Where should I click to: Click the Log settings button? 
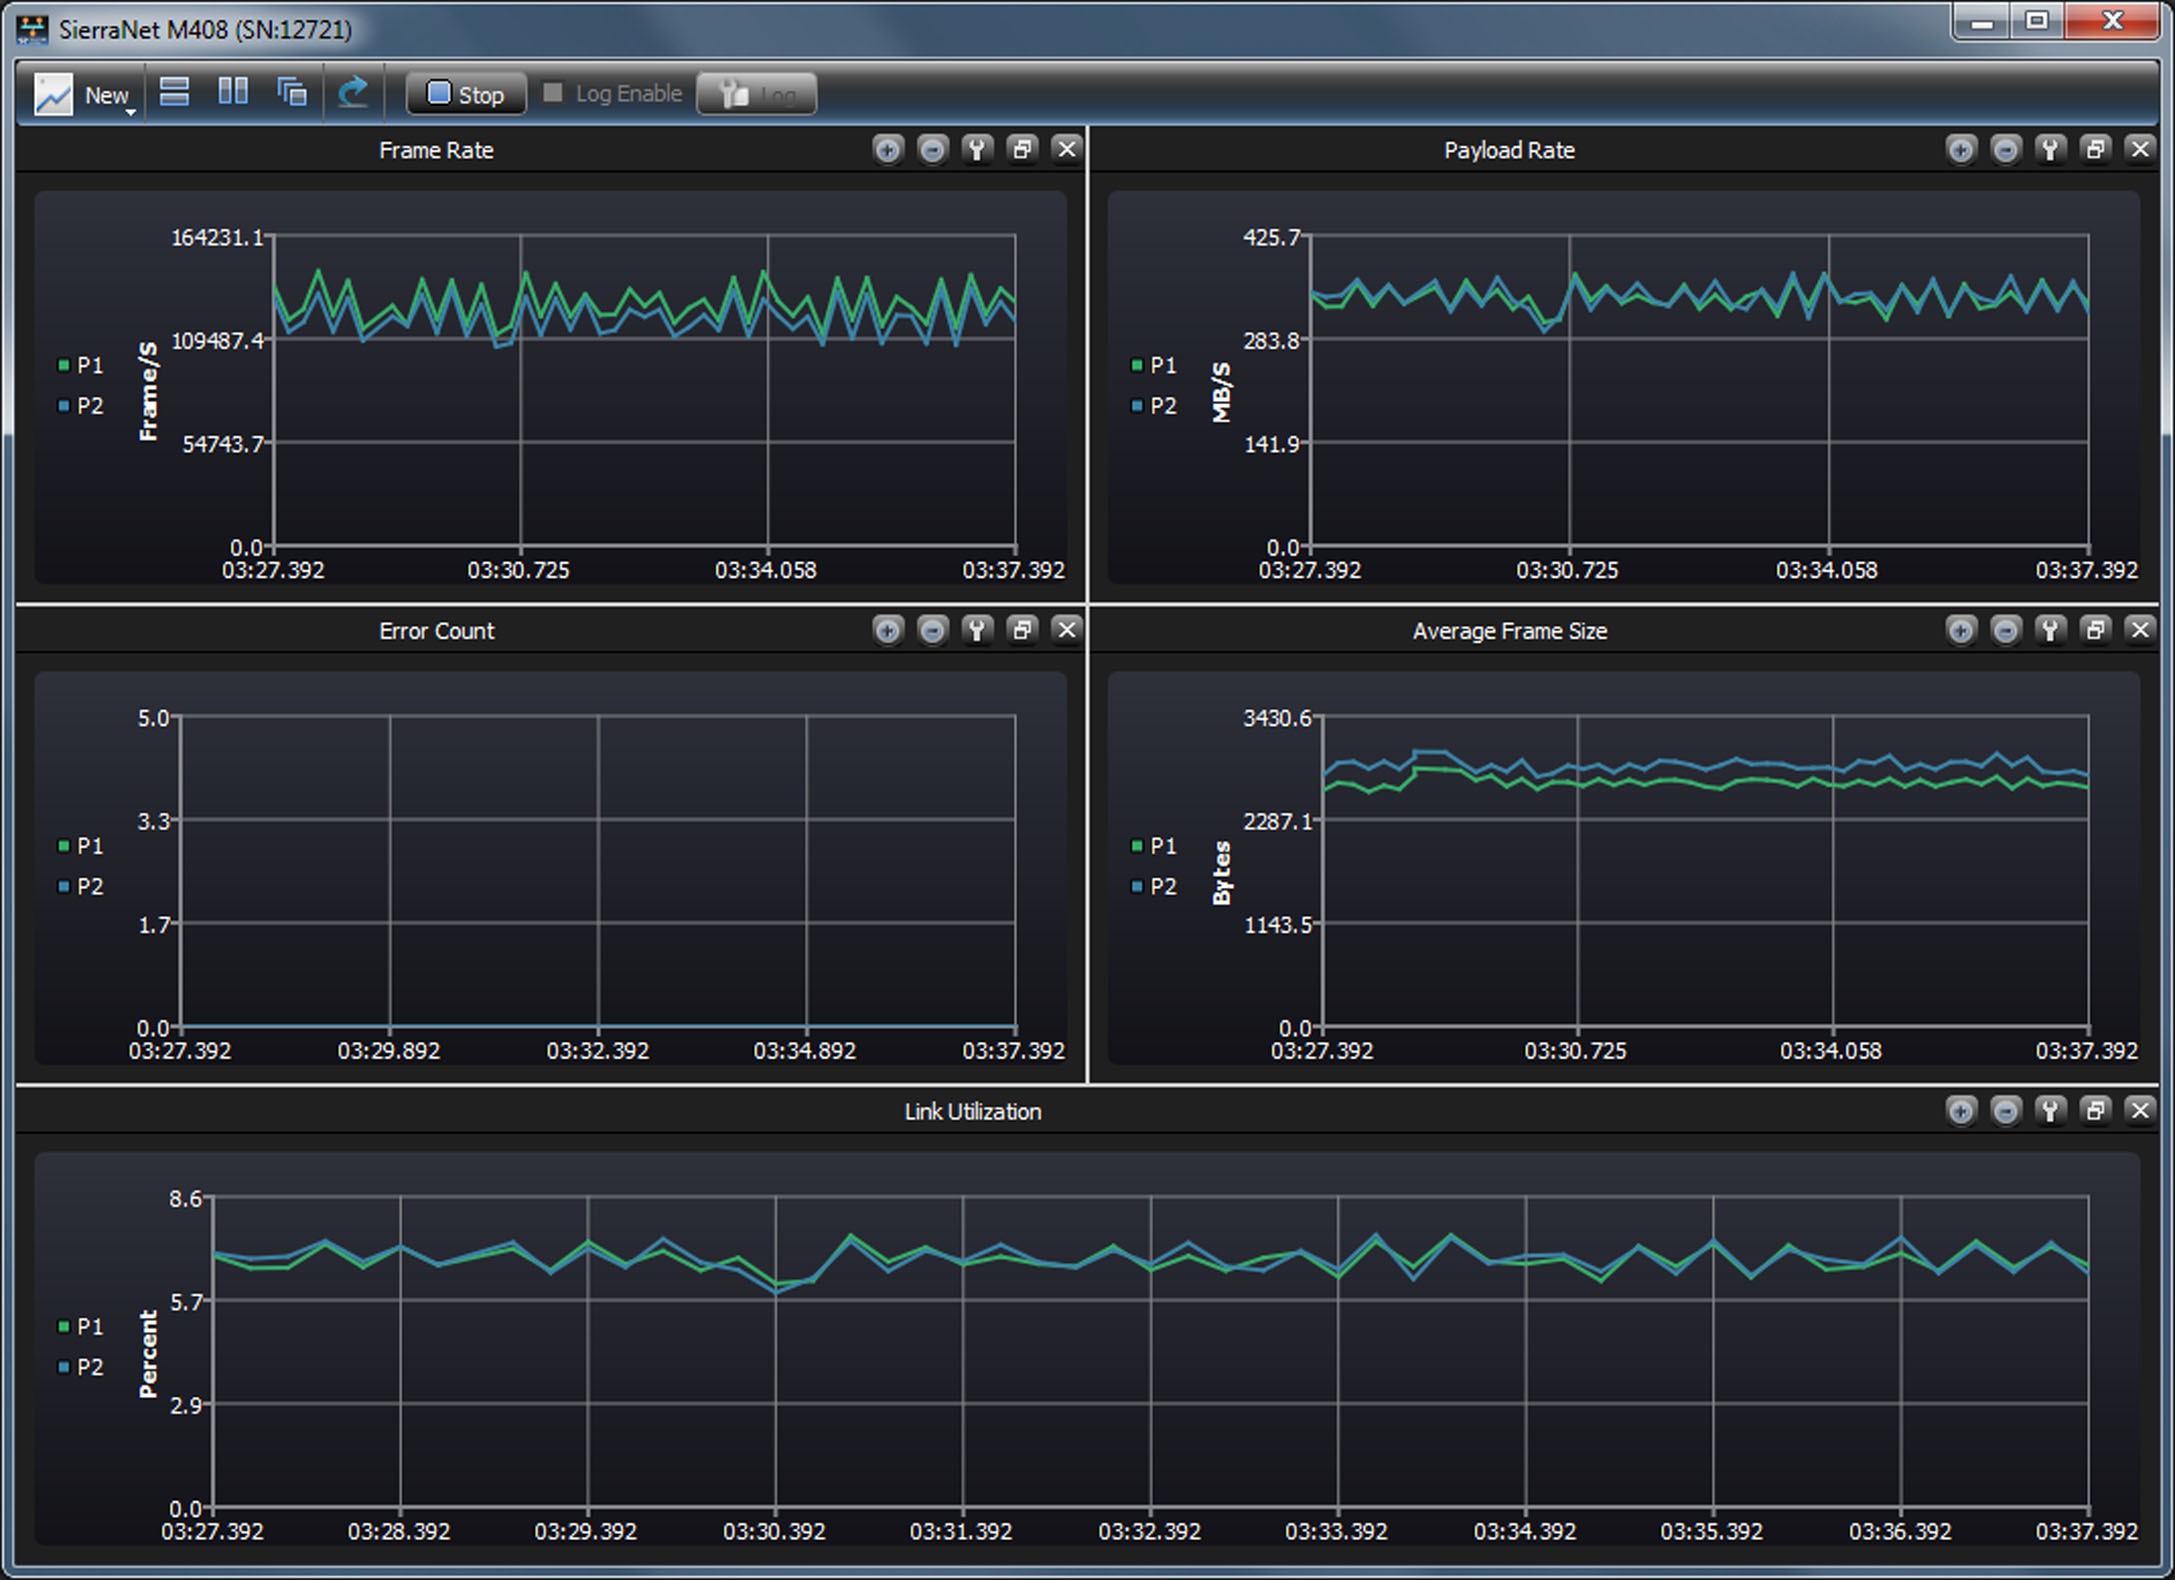[x=756, y=94]
